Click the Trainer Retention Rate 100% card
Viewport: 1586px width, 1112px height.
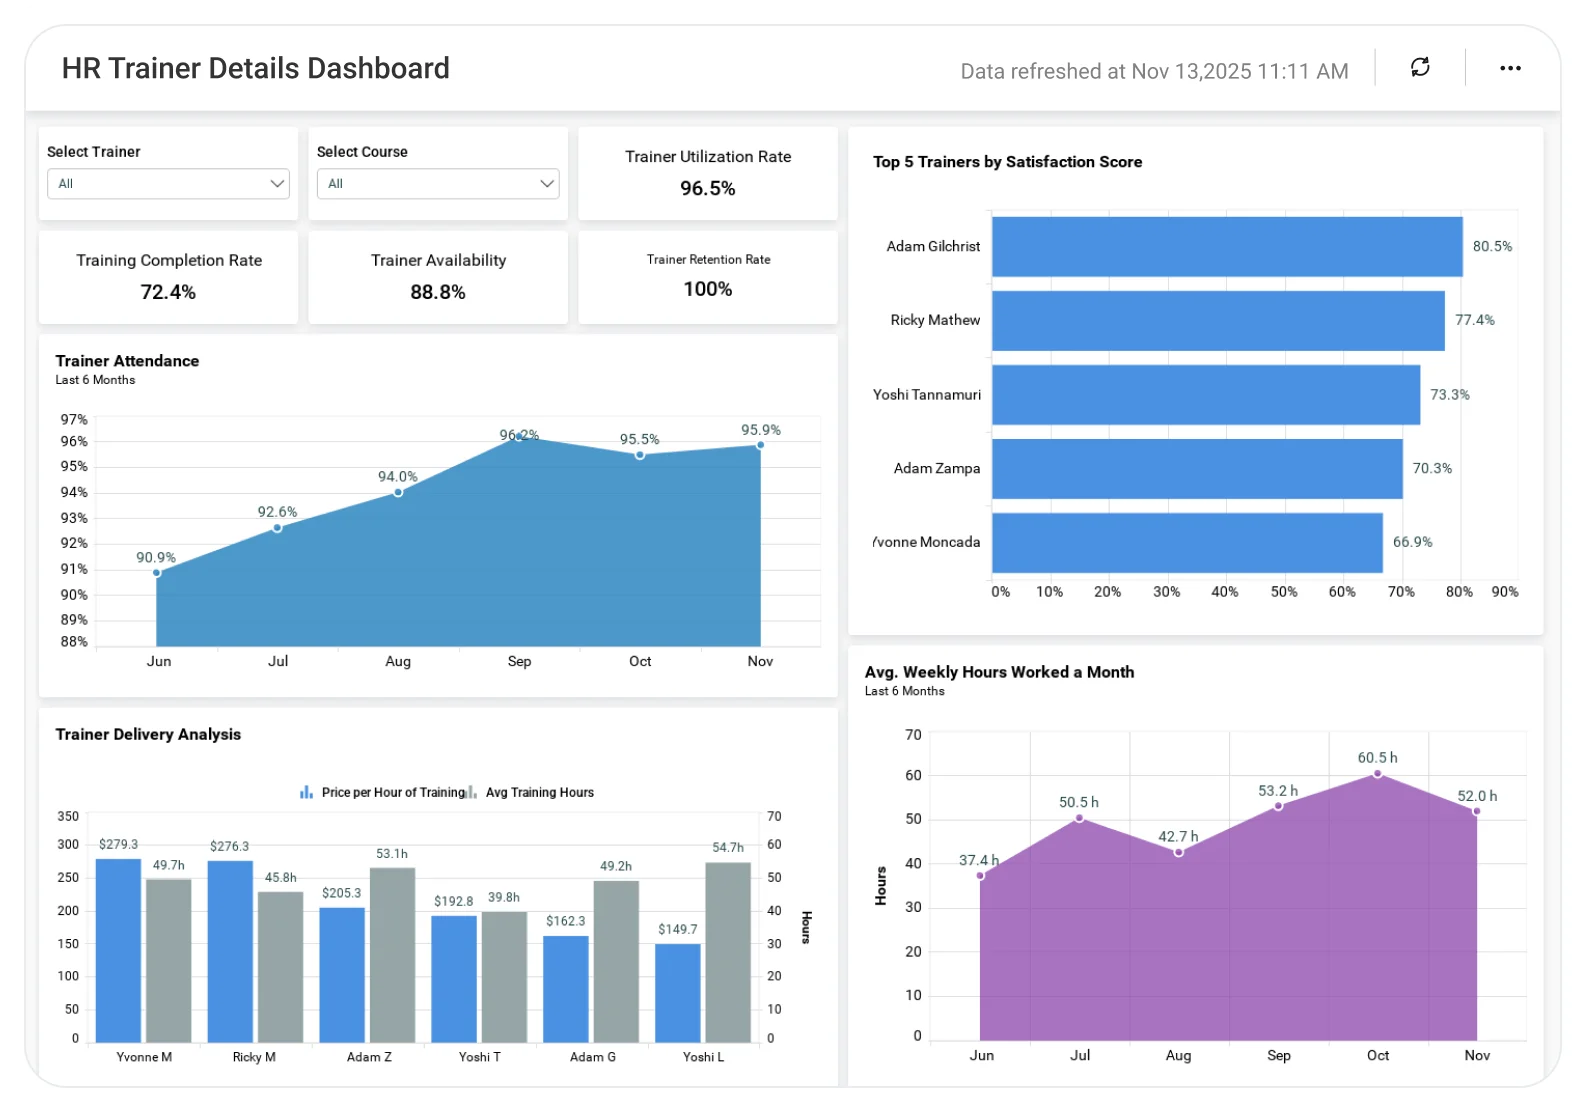pyautogui.click(x=708, y=277)
